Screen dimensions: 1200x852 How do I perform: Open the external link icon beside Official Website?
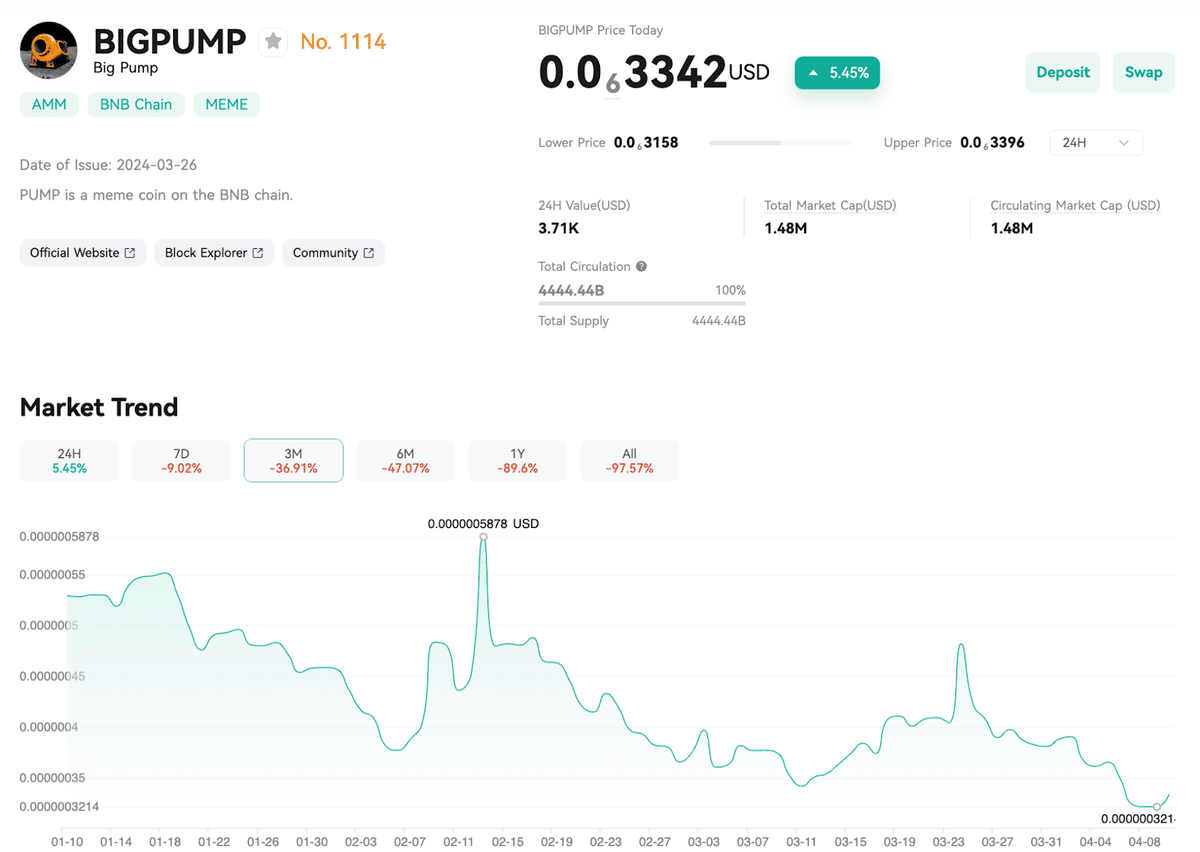[131, 252]
